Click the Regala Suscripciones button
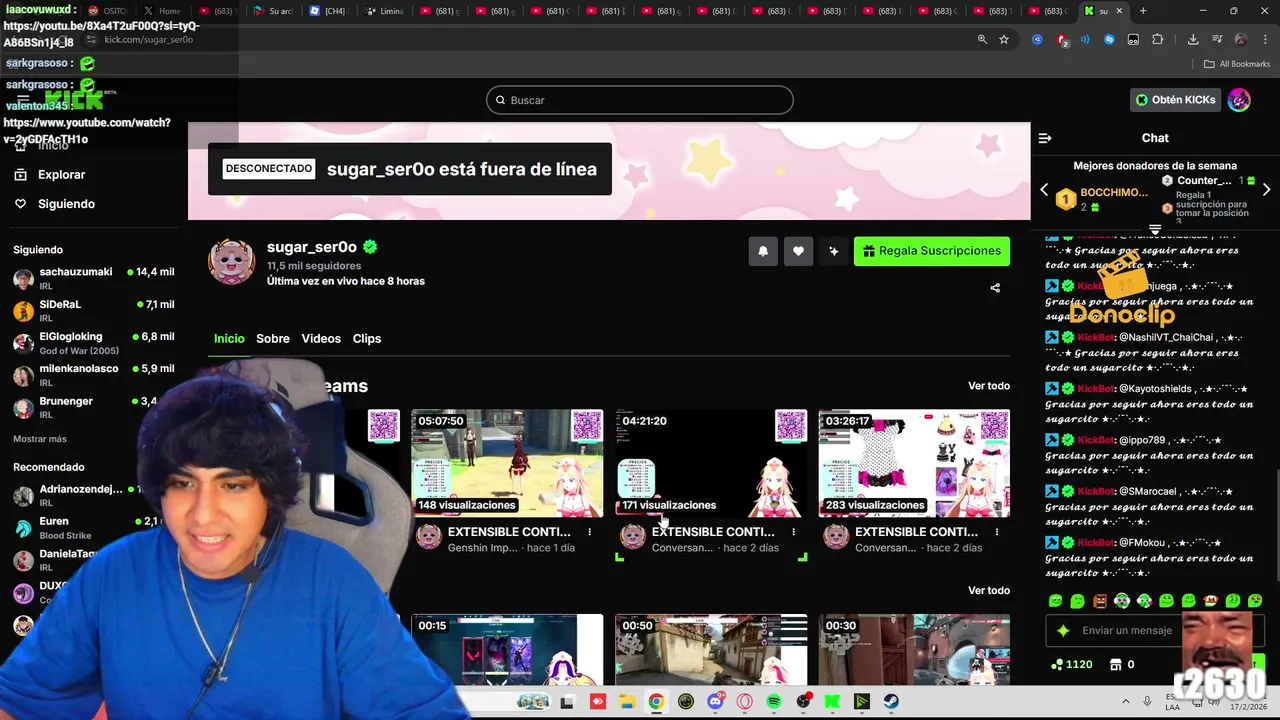1280x720 pixels. (x=932, y=251)
